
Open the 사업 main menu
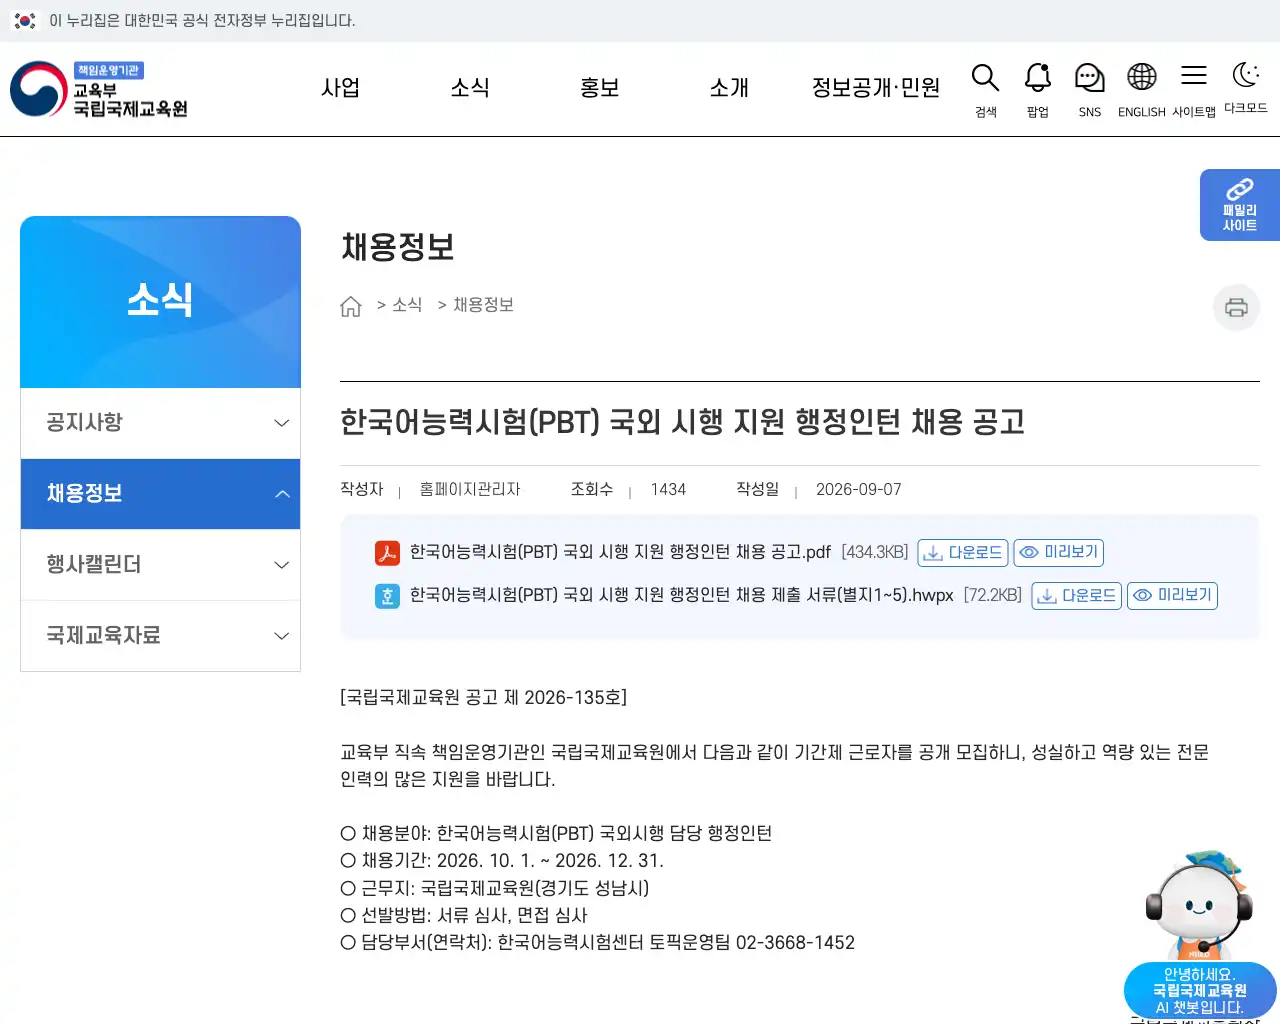point(340,88)
